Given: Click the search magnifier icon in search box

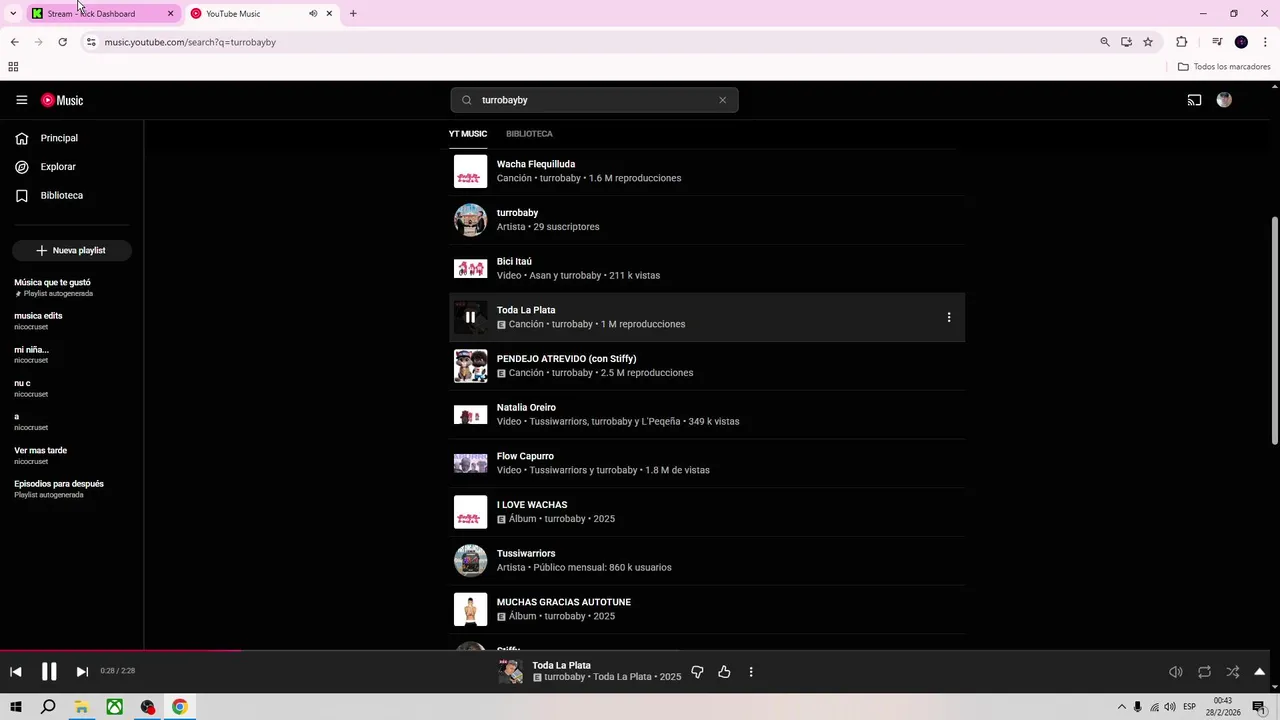Looking at the screenshot, I should (x=466, y=100).
